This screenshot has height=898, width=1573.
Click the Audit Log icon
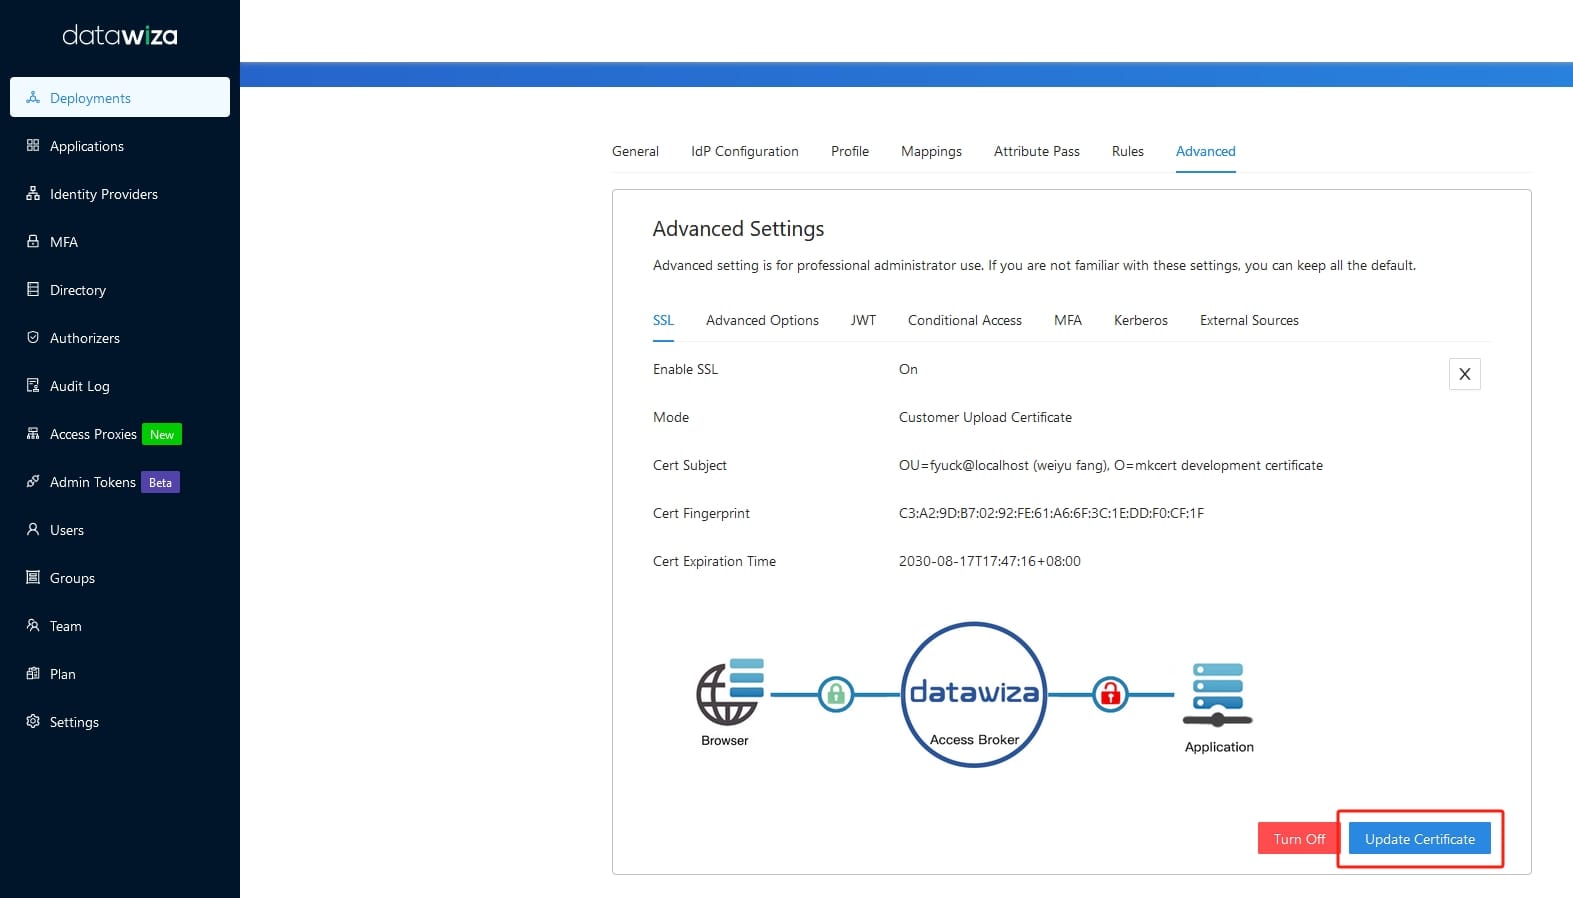pos(33,385)
